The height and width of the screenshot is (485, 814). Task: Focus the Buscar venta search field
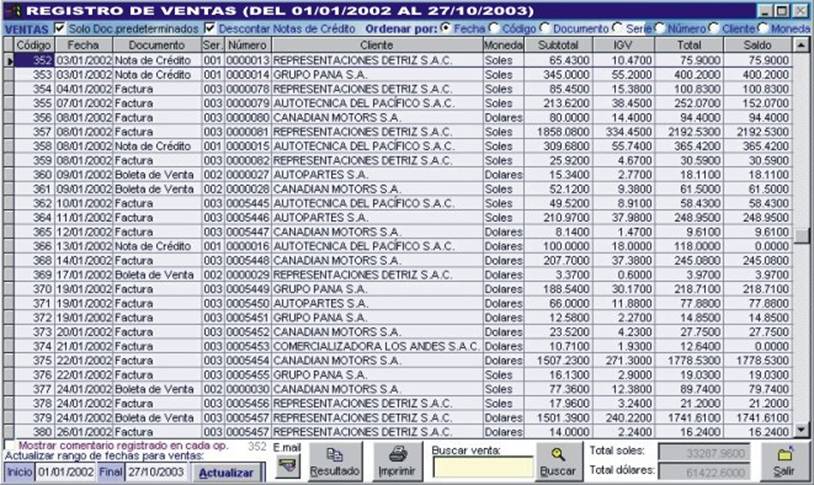pos(483,467)
